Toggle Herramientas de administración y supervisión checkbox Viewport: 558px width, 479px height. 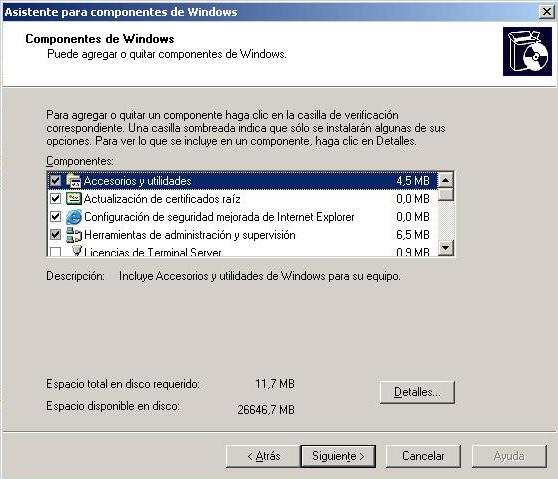click(55, 235)
